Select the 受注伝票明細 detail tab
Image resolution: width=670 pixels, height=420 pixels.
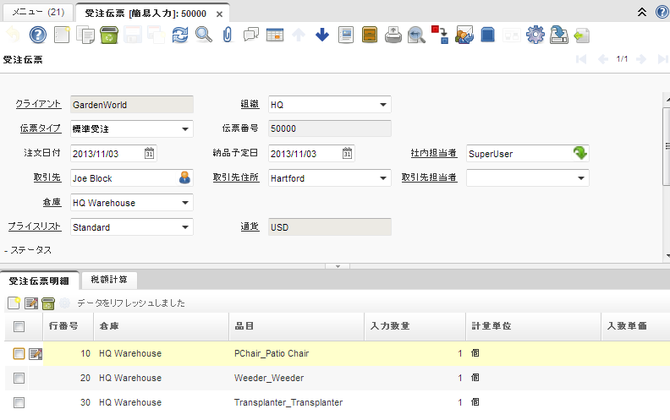(39, 281)
